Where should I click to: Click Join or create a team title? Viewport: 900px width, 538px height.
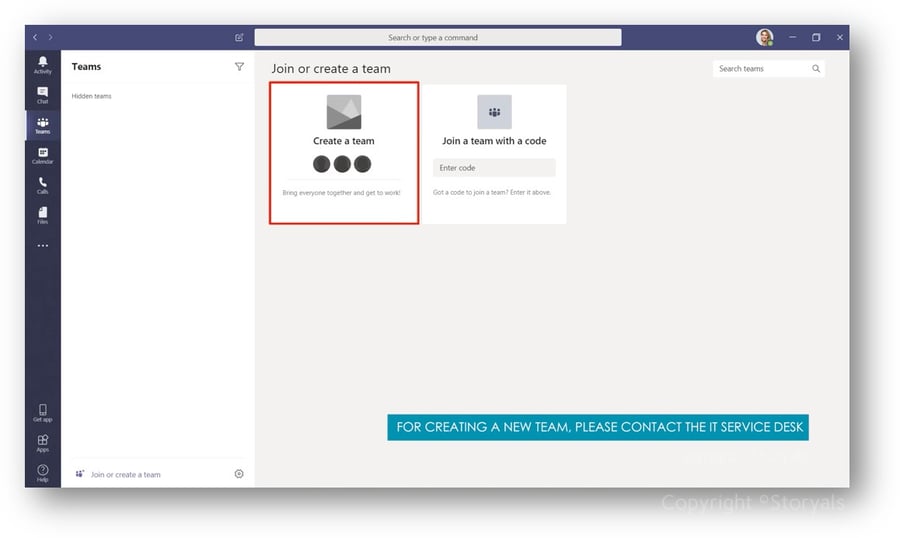click(331, 68)
